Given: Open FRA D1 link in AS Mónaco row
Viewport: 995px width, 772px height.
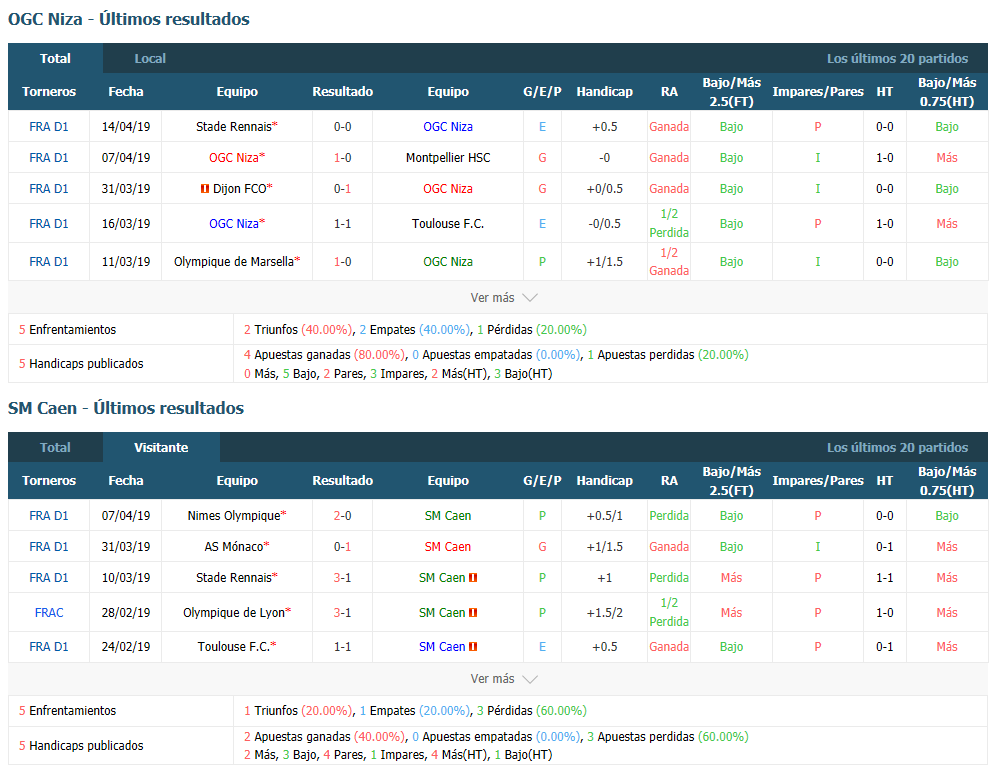Looking at the screenshot, I should click(x=49, y=547).
